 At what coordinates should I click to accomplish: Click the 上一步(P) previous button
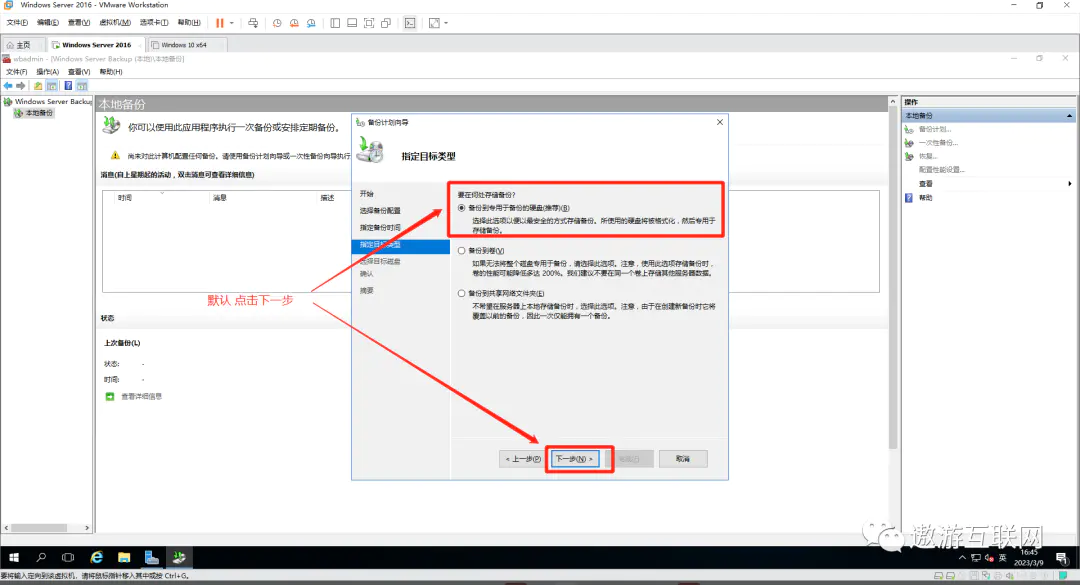point(523,459)
